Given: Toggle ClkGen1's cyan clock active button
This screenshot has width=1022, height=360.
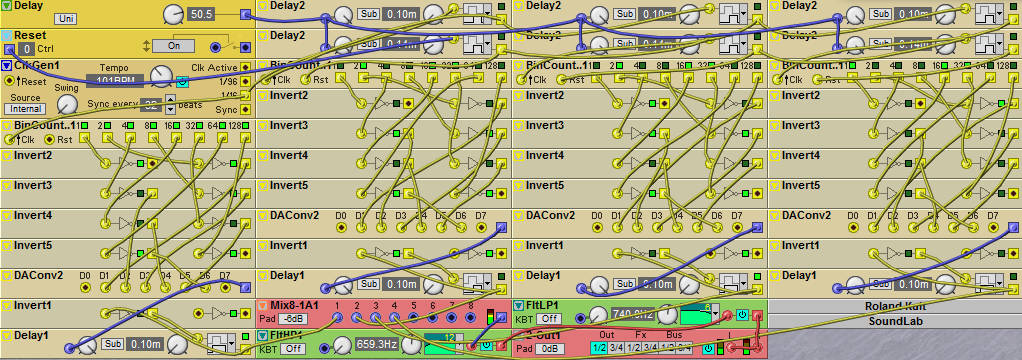Looking at the screenshot, I should coord(182,81).
